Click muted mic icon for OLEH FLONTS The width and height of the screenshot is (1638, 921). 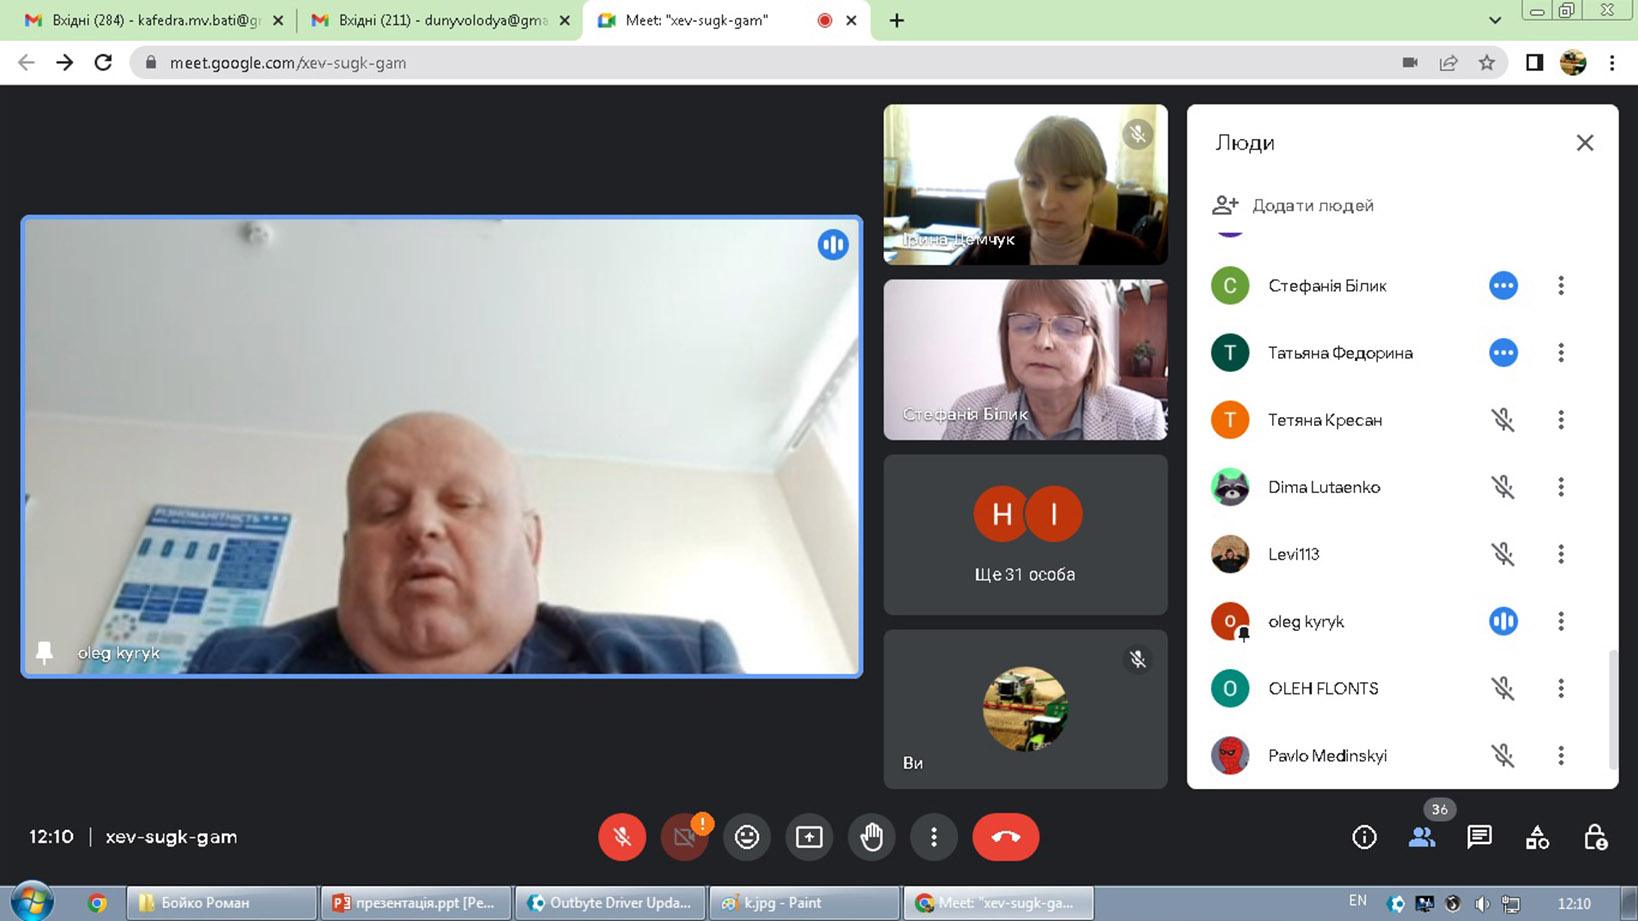[x=1503, y=688]
